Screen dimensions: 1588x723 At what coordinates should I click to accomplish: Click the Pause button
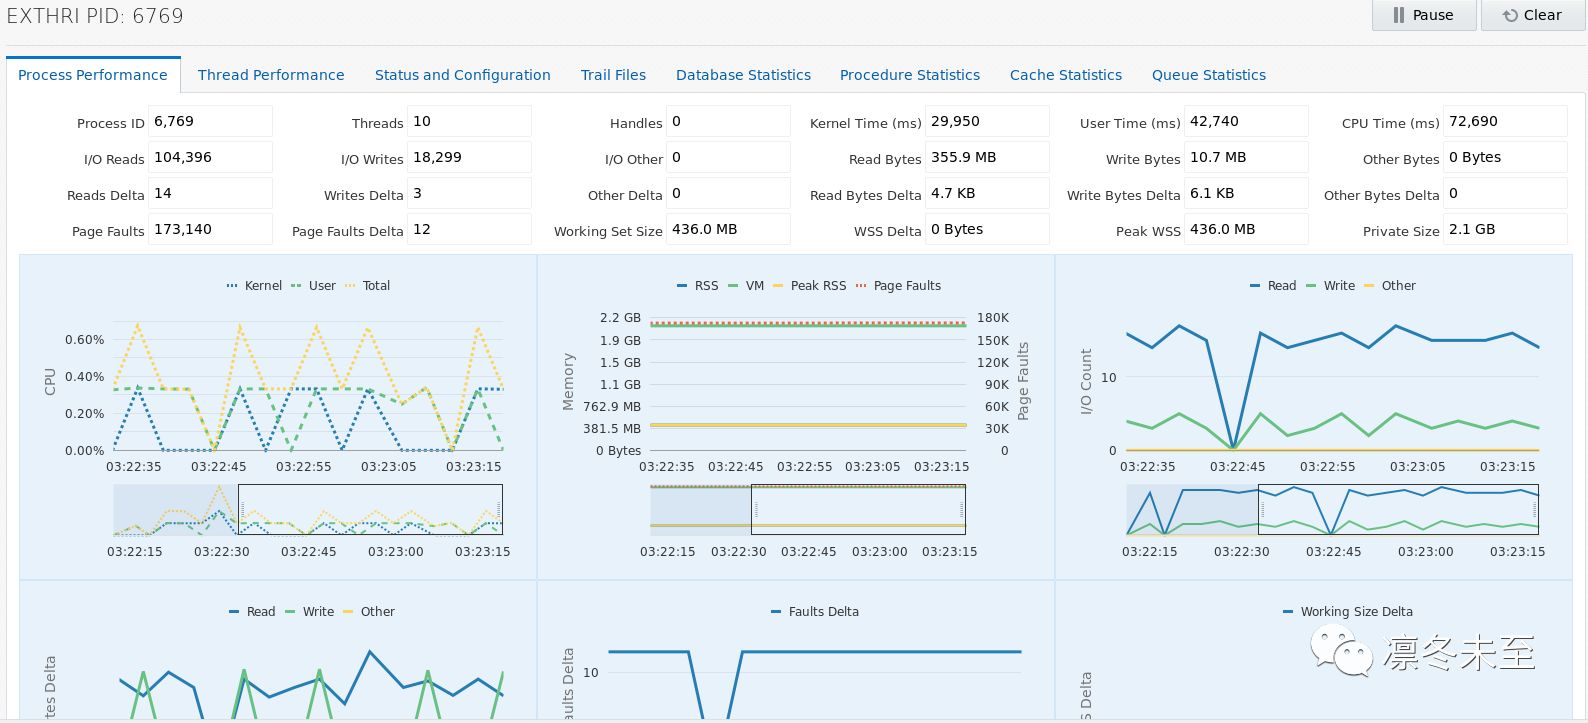point(1423,15)
